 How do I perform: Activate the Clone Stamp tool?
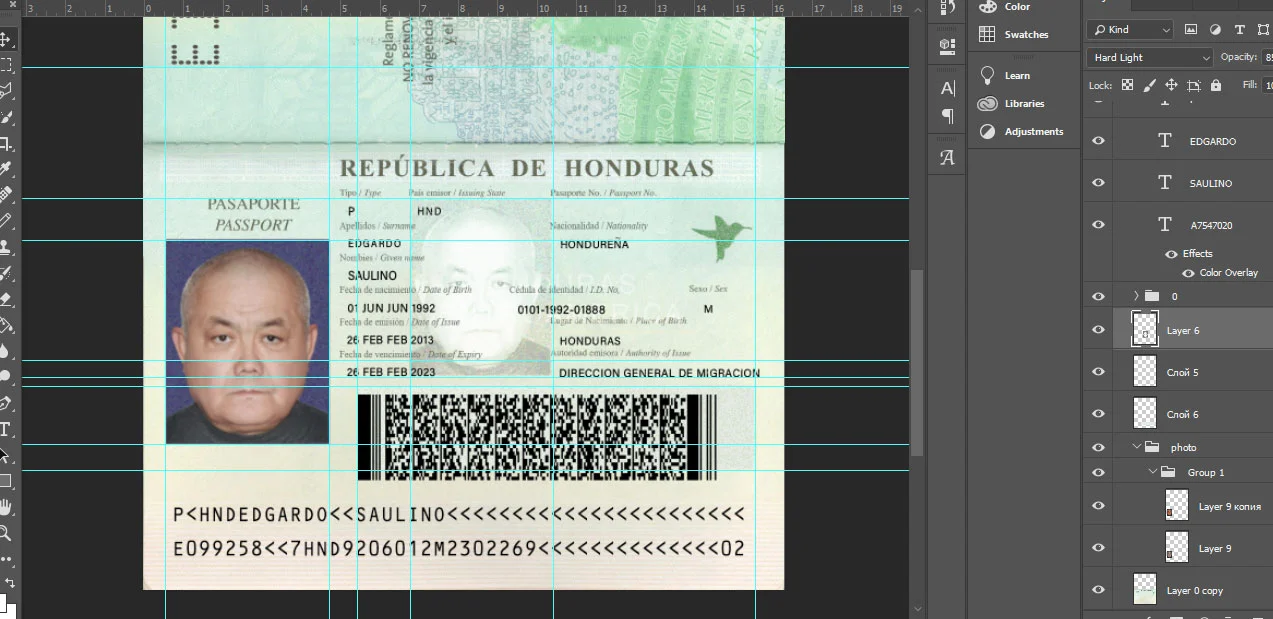point(5,247)
